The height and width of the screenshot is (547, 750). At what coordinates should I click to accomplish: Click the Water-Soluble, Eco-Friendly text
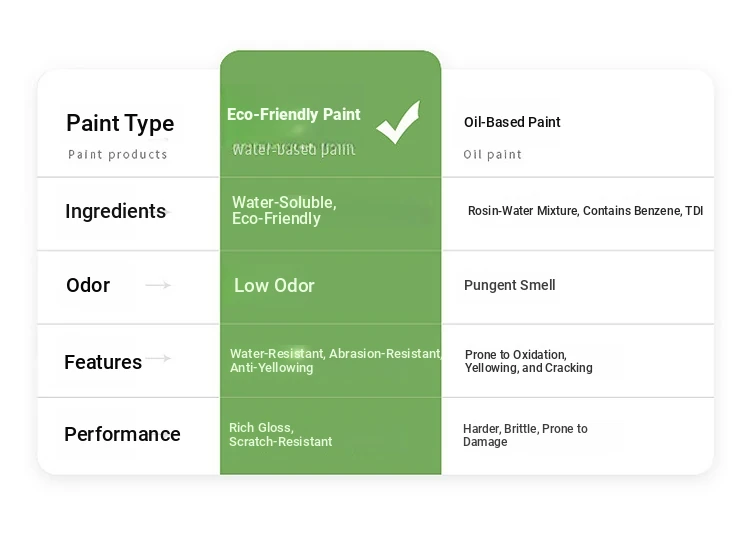(284, 210)
